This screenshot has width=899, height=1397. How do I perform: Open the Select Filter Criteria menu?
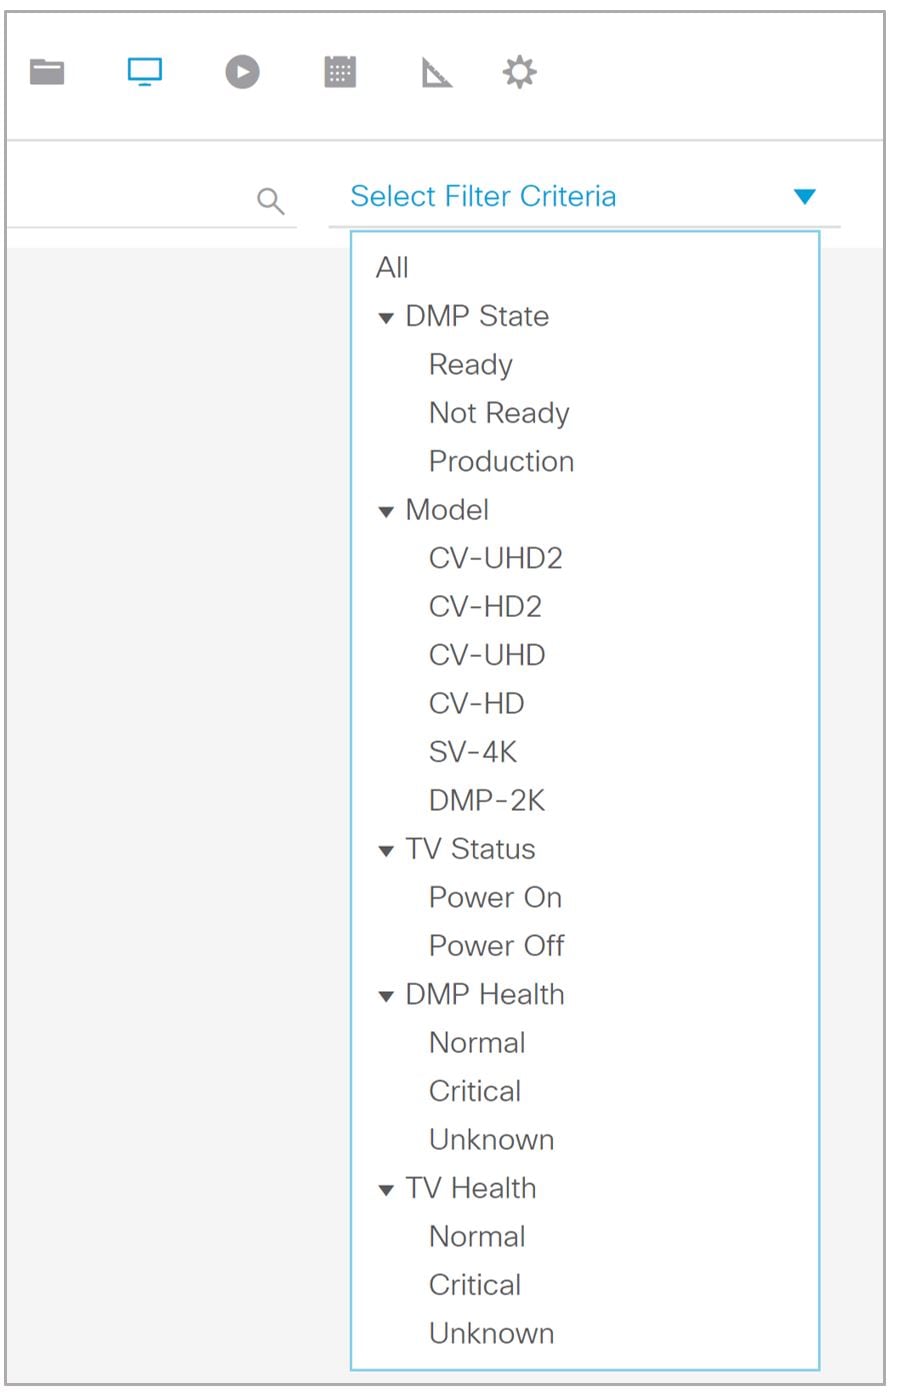coord(484,196)
